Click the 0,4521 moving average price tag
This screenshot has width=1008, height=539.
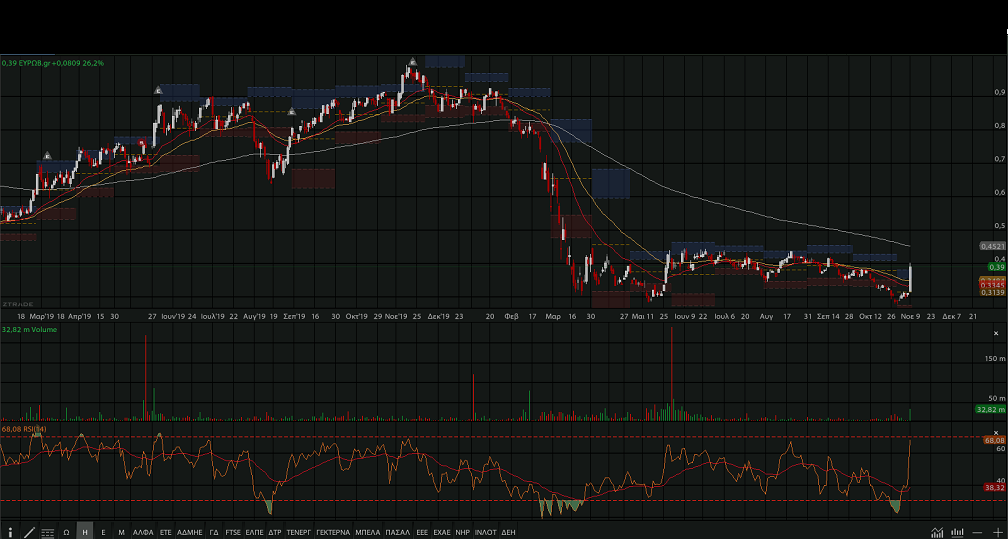click(992, 245)
